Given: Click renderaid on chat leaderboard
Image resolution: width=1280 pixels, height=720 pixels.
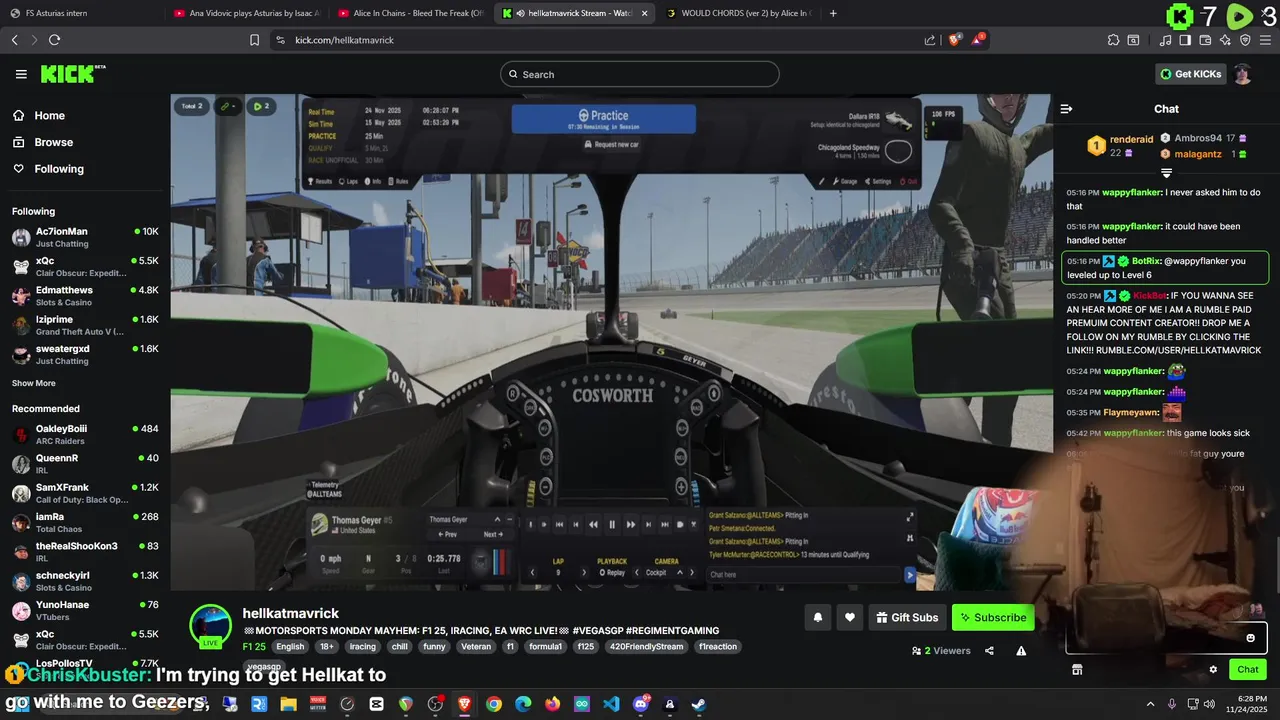Looking at the screenshot, I should point(1132,139).
